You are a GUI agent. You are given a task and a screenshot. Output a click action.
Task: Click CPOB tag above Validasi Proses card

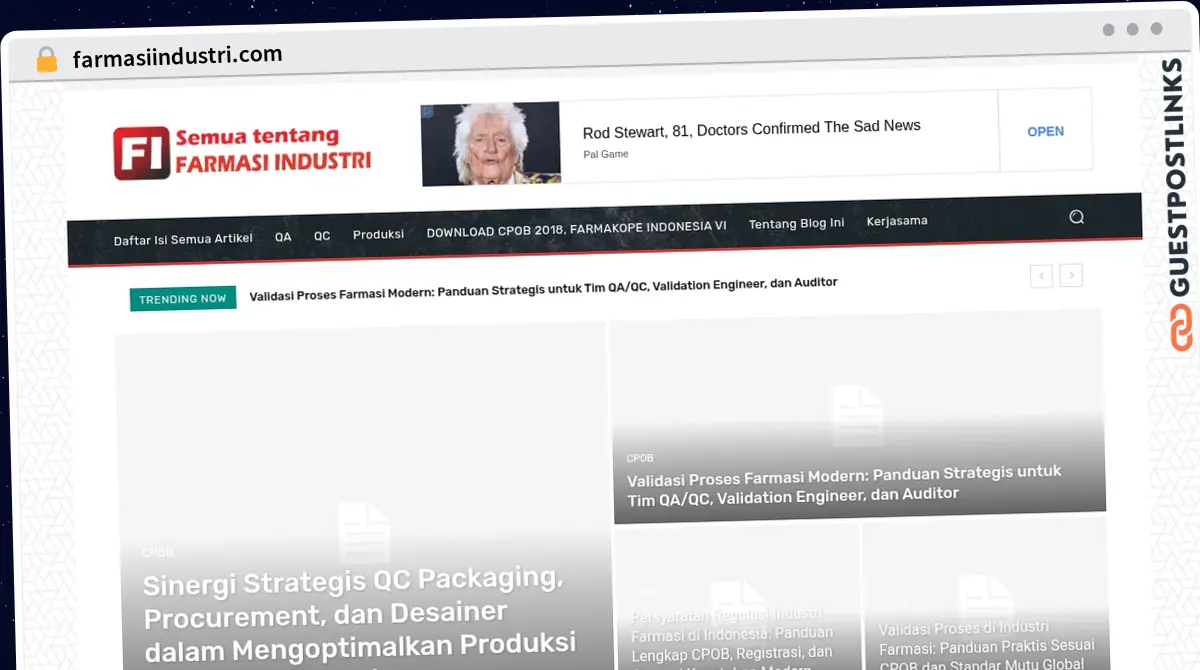tap(640, 458)
